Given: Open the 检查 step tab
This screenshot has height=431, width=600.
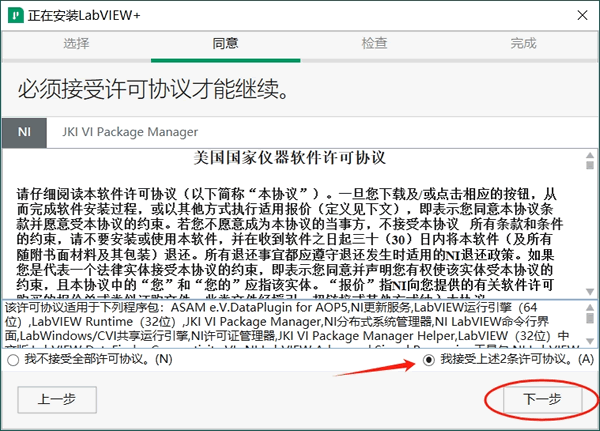Looking at the screenshot, I should 374,43.
